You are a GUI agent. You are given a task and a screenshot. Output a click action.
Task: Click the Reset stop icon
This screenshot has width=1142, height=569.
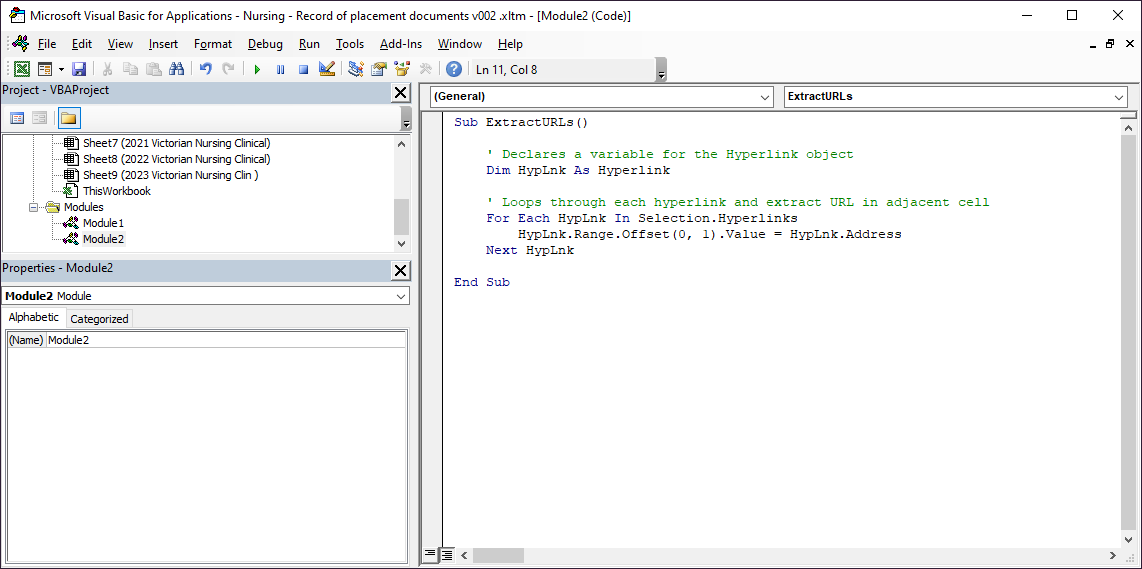coord(304,69)
